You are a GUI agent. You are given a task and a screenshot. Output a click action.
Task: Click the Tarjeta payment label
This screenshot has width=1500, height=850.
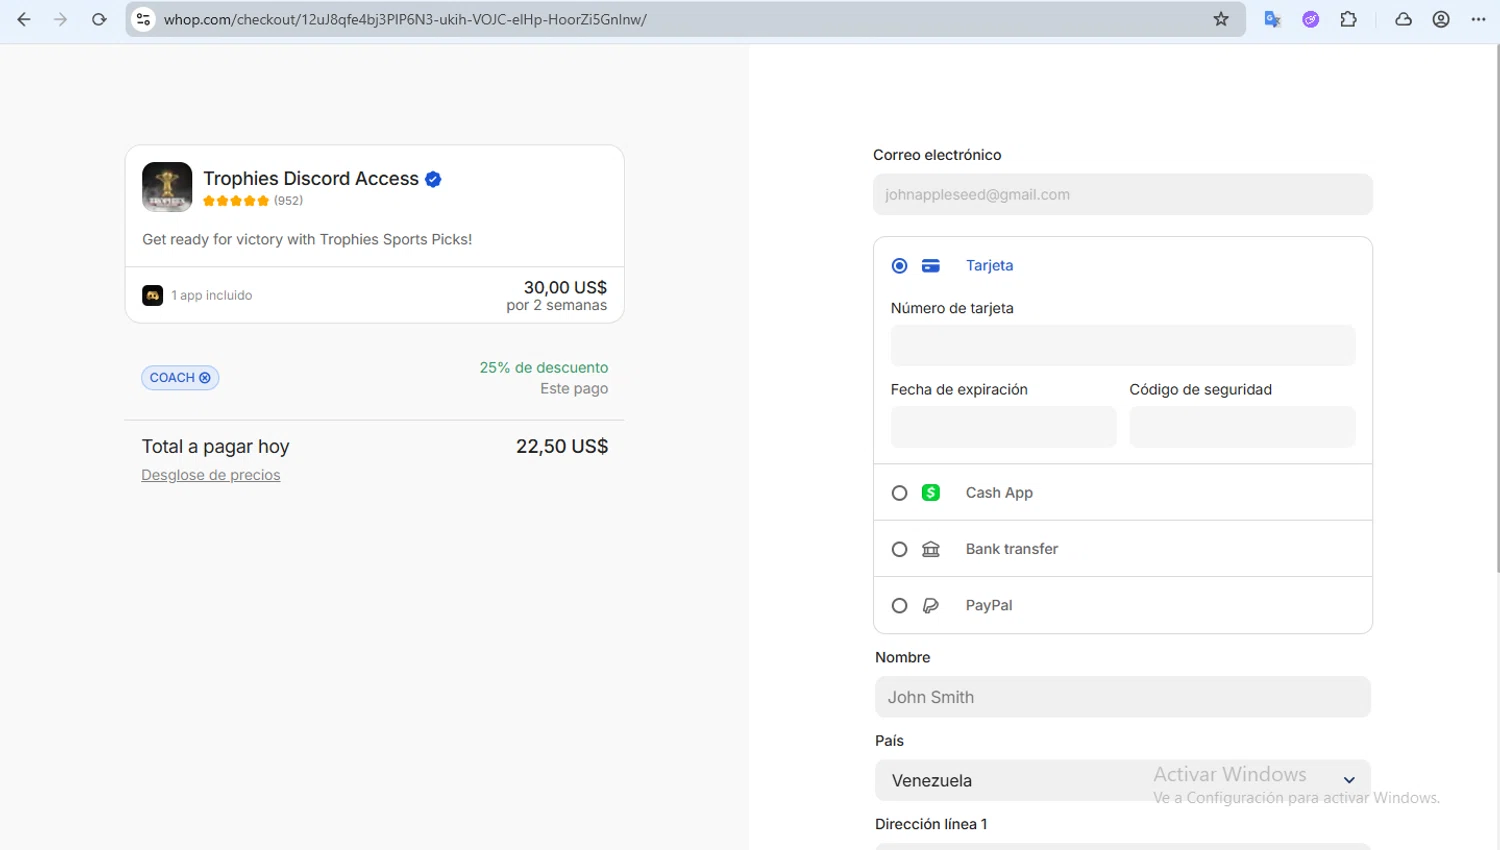[989, 266]
